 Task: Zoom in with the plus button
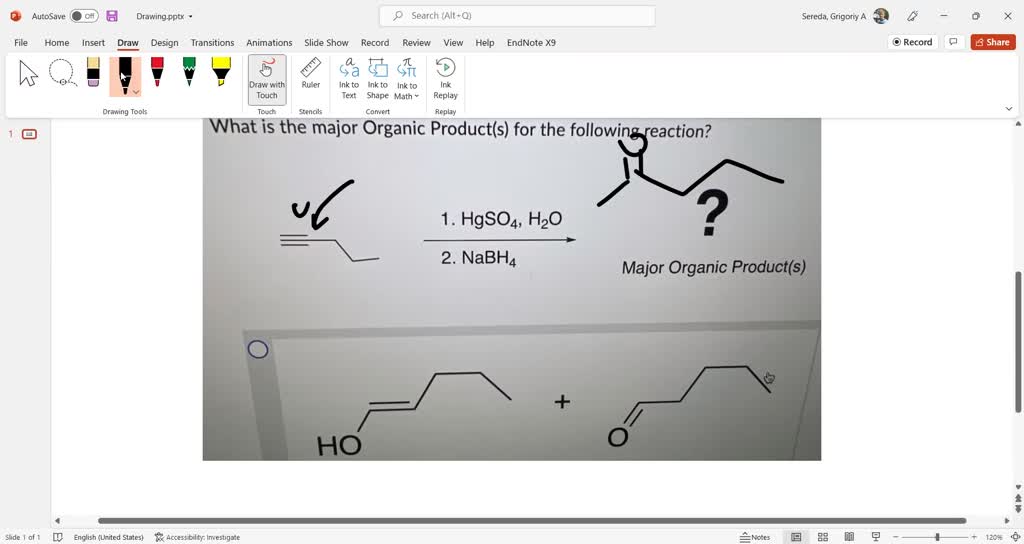coord(974,537)
